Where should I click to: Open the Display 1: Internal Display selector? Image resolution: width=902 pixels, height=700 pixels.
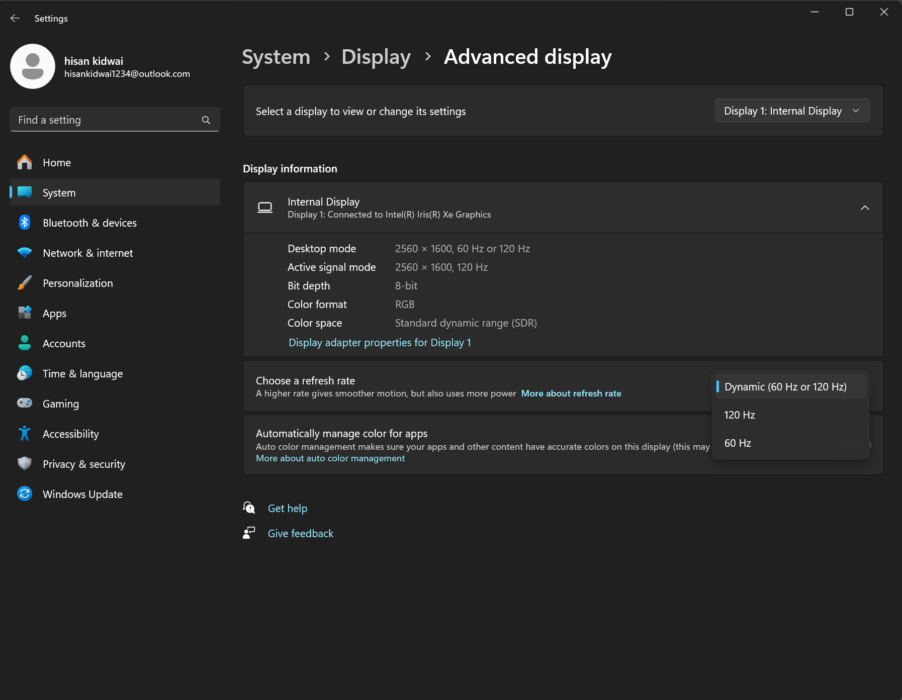coord(791,110)
